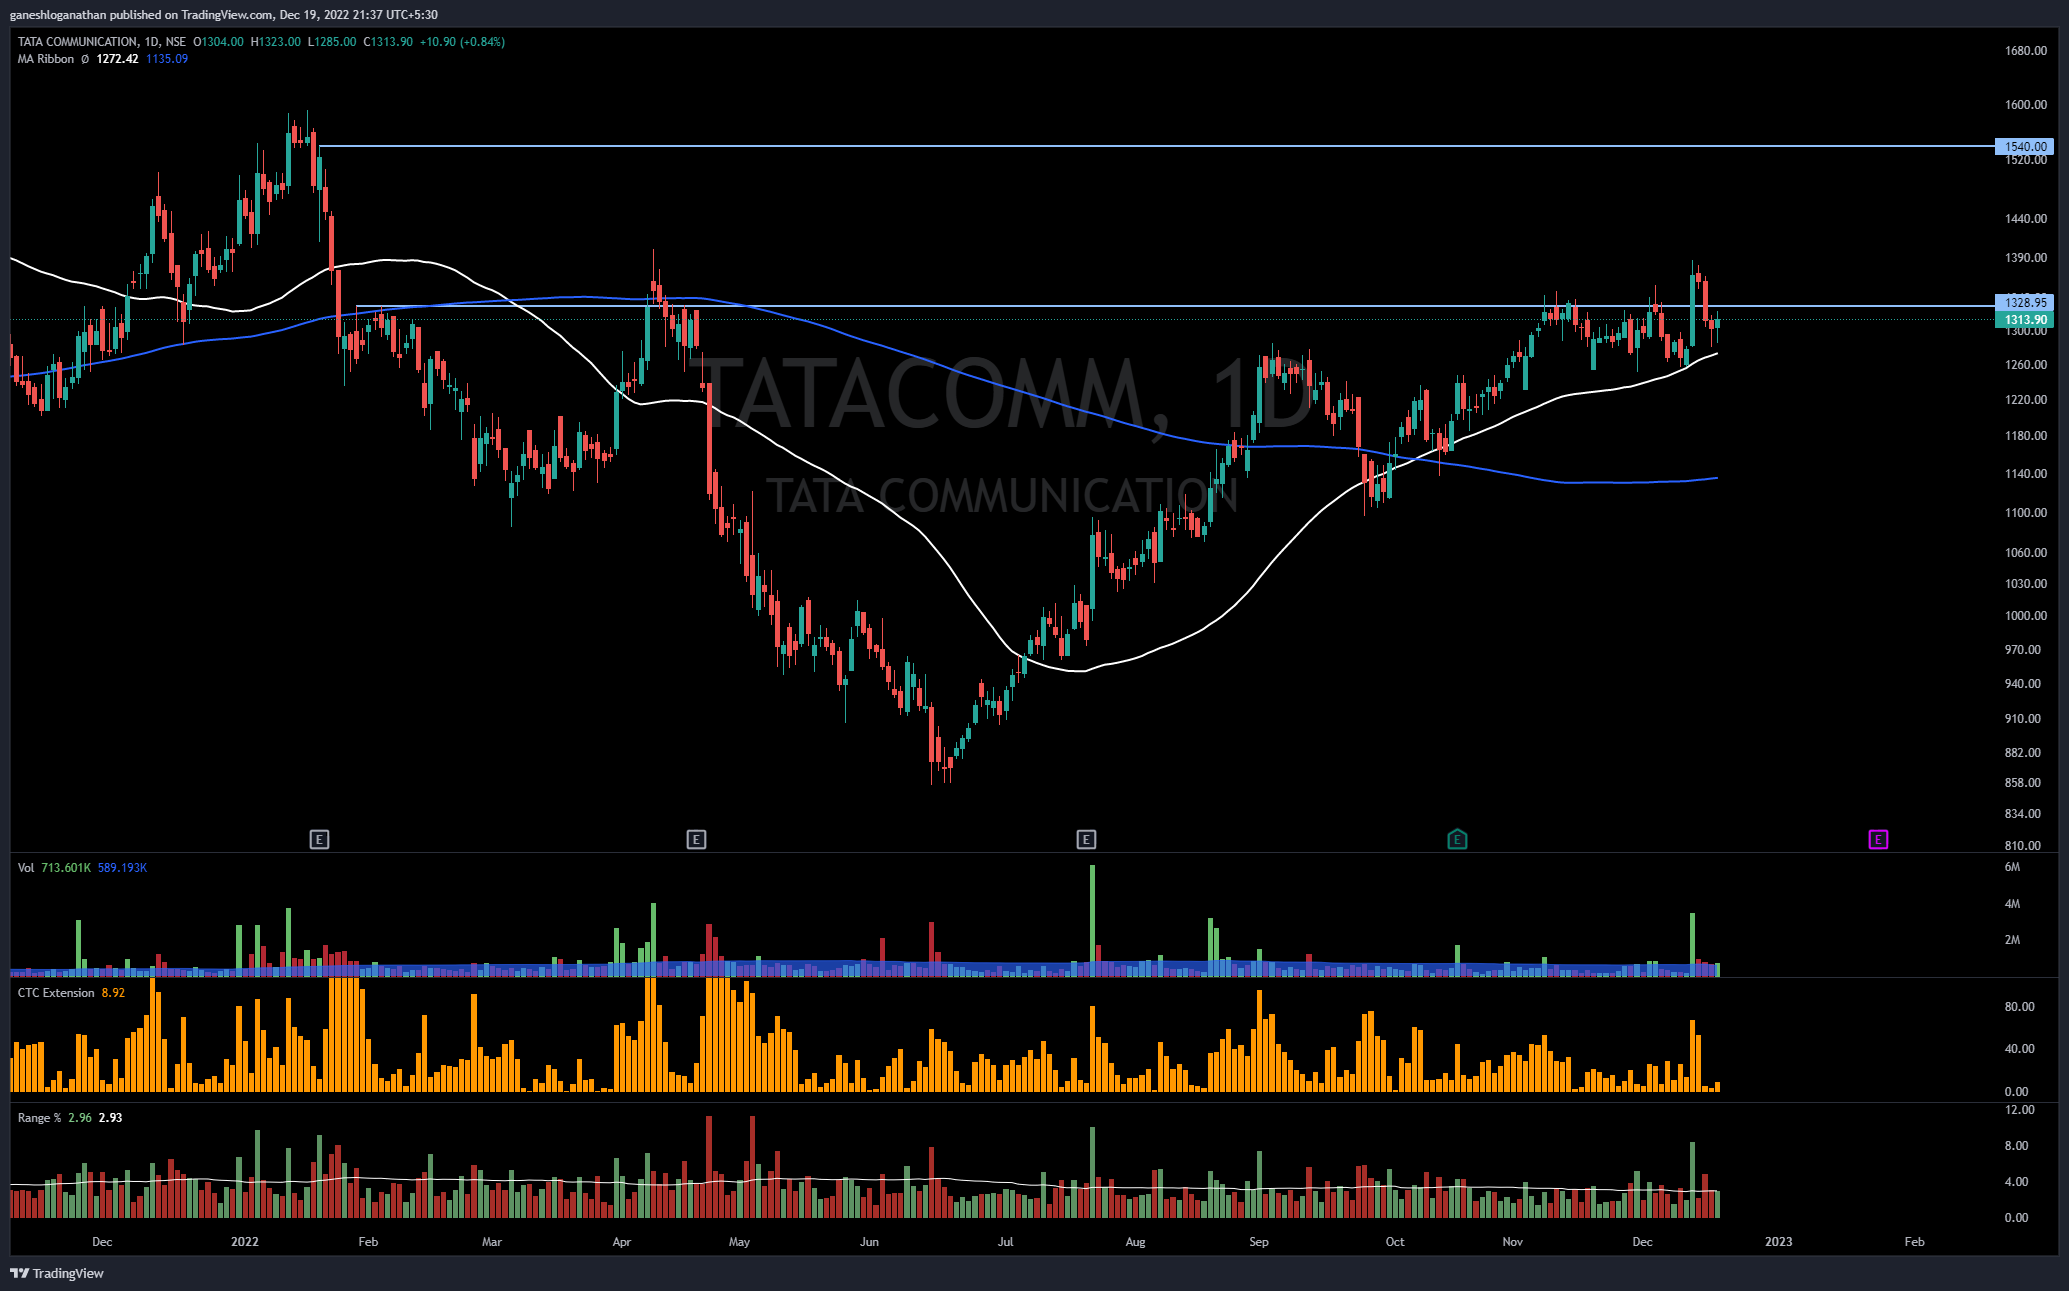Click the 12.00 label on the Range % axis
Viewport: 2069px width, 1291px height.
[2019, 1110]
